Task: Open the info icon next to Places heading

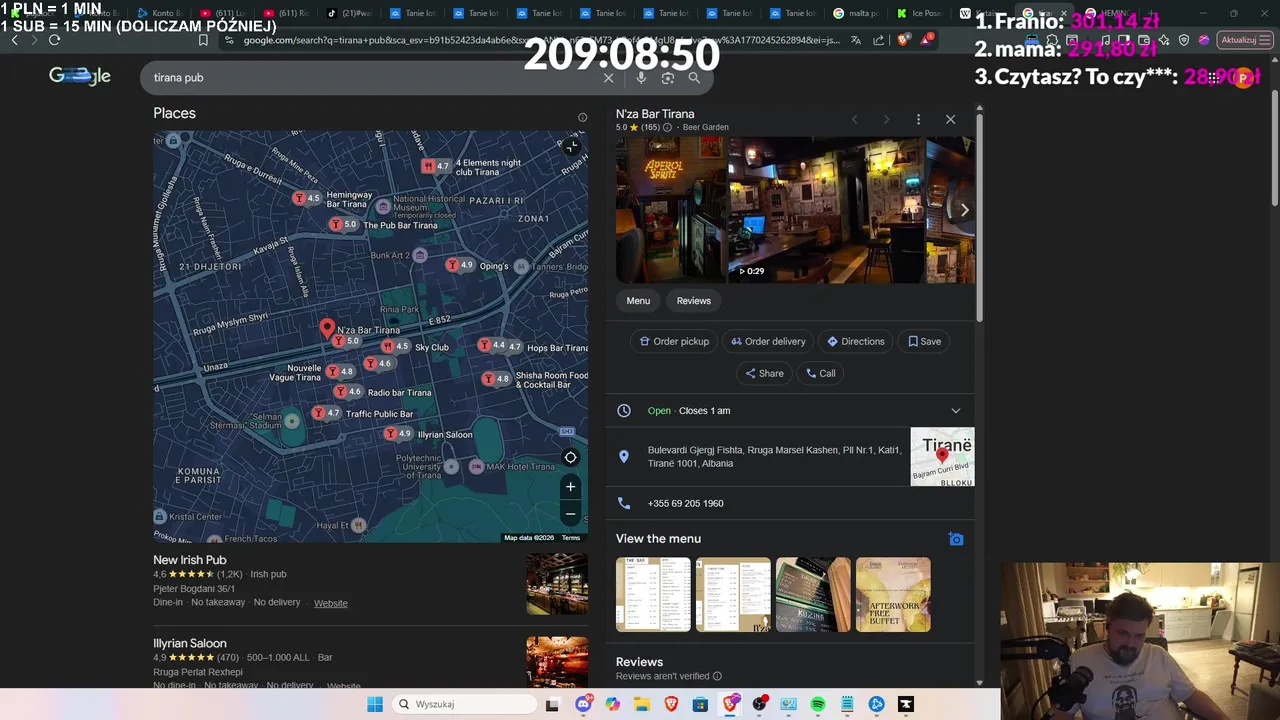Action: pyautogui.click(x=582, y=117)
